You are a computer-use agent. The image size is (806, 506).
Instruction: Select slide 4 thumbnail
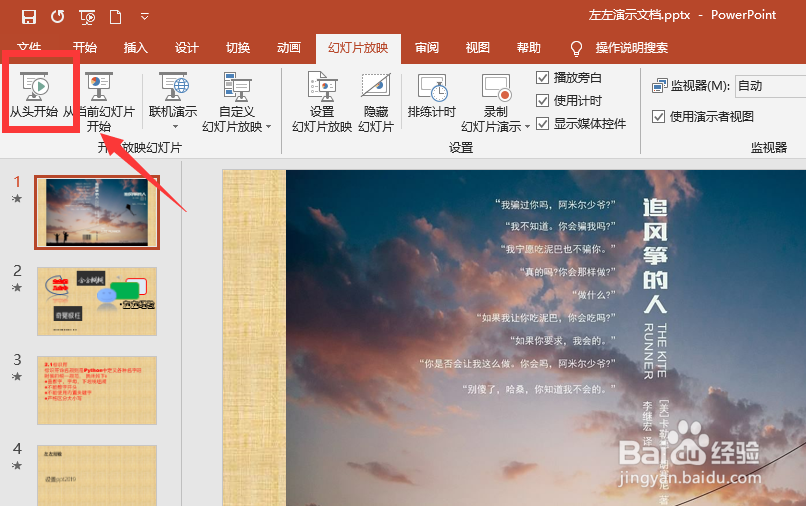click(97, 475)
